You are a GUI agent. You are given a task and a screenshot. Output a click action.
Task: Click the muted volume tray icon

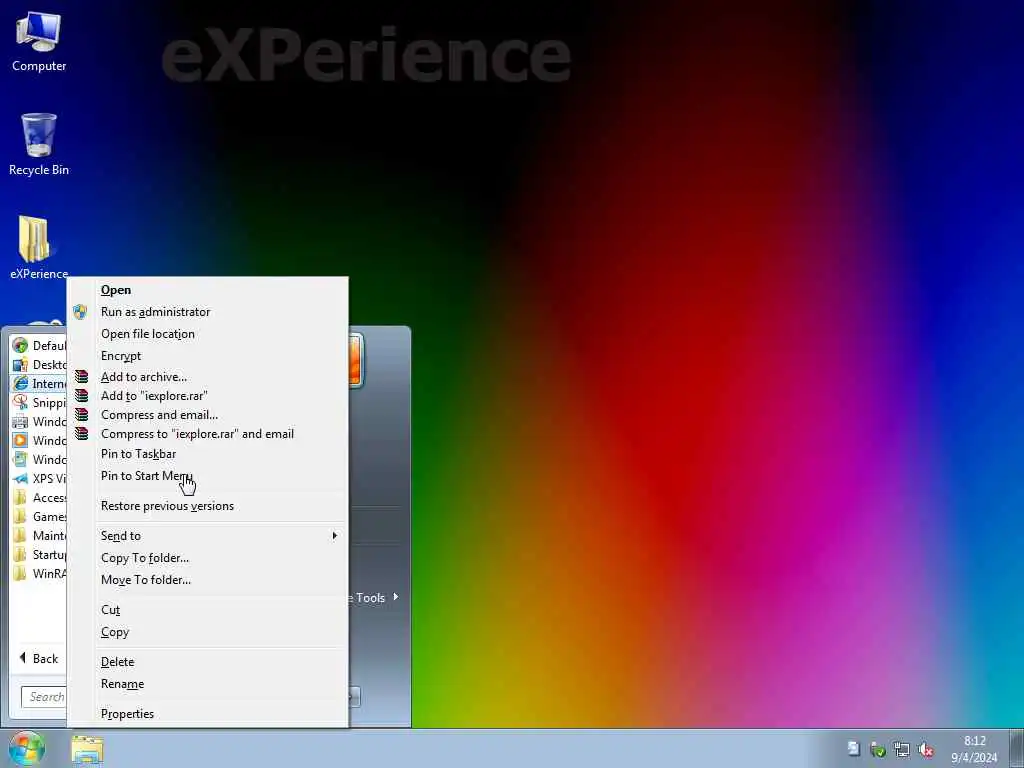(x=925, y=750)
